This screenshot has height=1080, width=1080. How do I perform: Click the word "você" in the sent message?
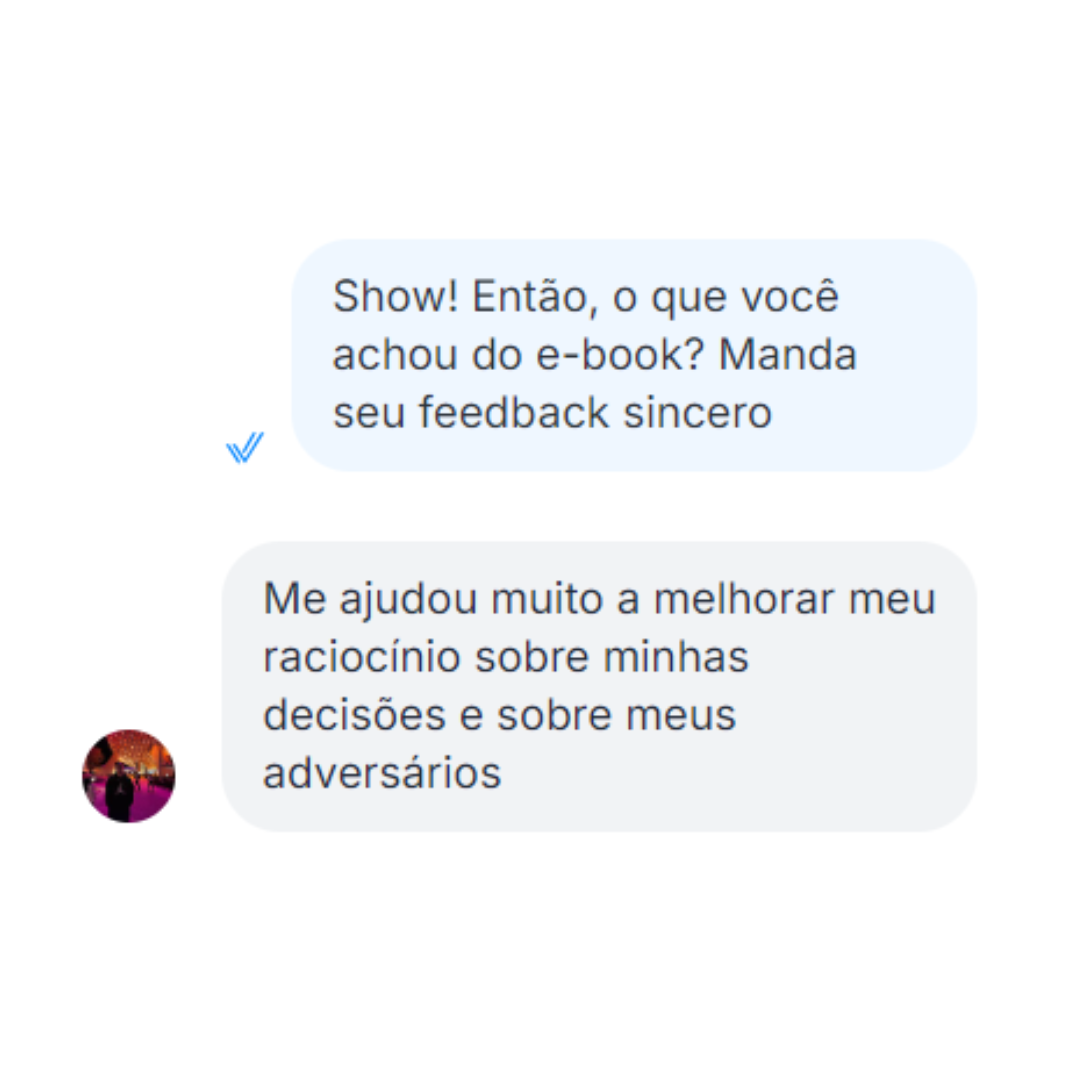pos(790,296)
